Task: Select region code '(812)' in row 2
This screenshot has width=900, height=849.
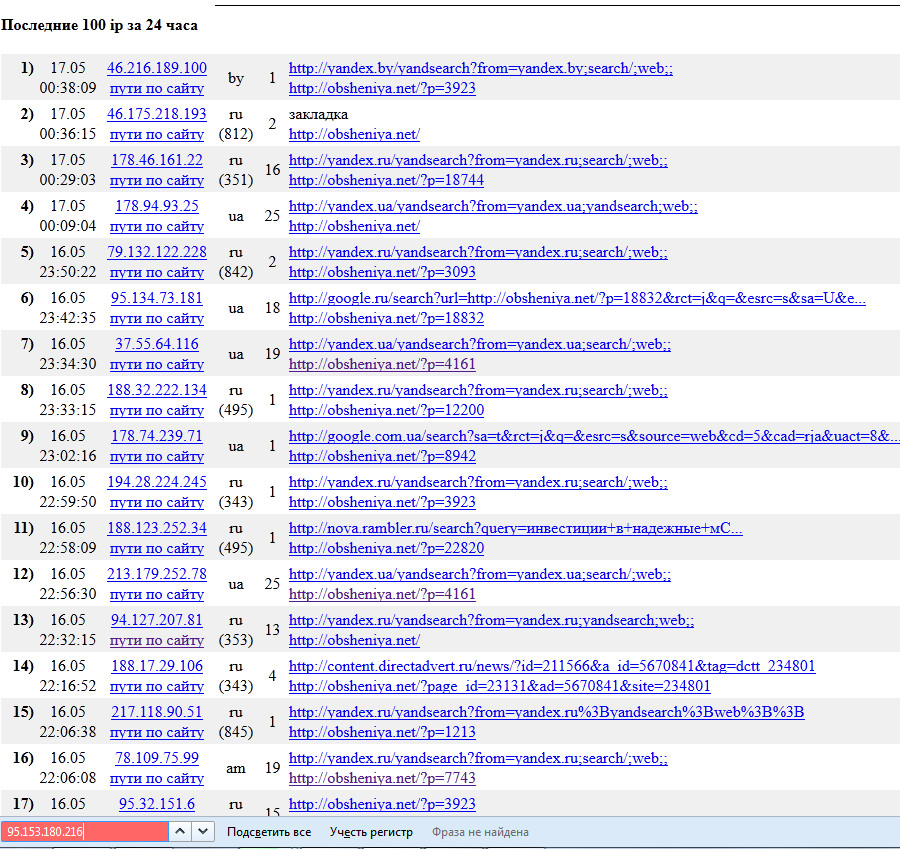Action: pos(236,134)
